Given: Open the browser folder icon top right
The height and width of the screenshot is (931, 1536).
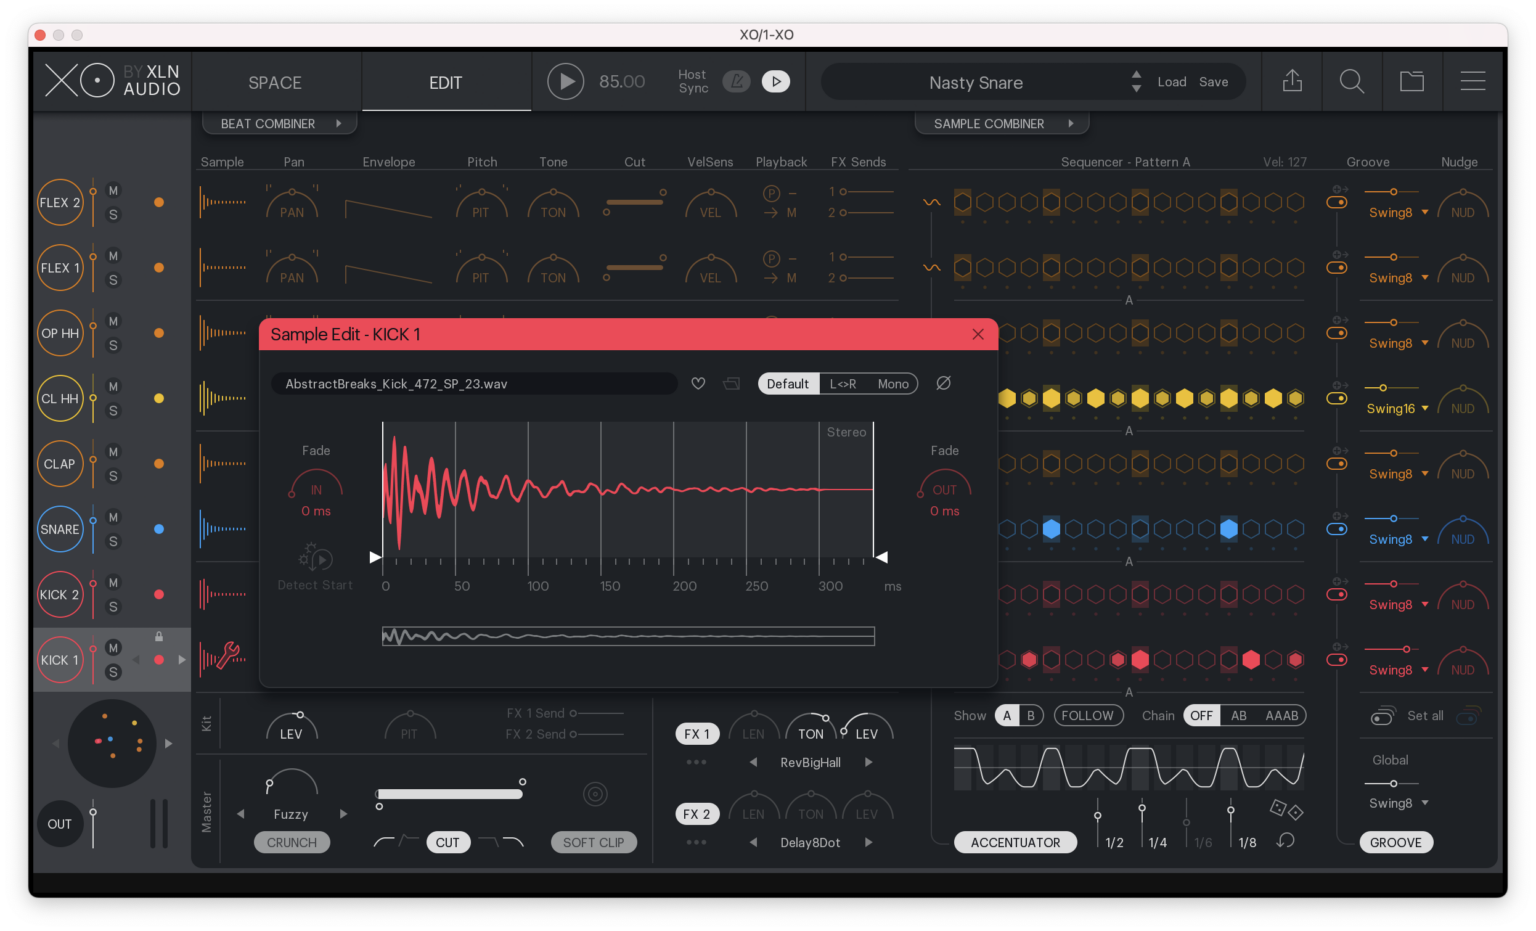Looking at the screenshot, I should (1412, 81).
